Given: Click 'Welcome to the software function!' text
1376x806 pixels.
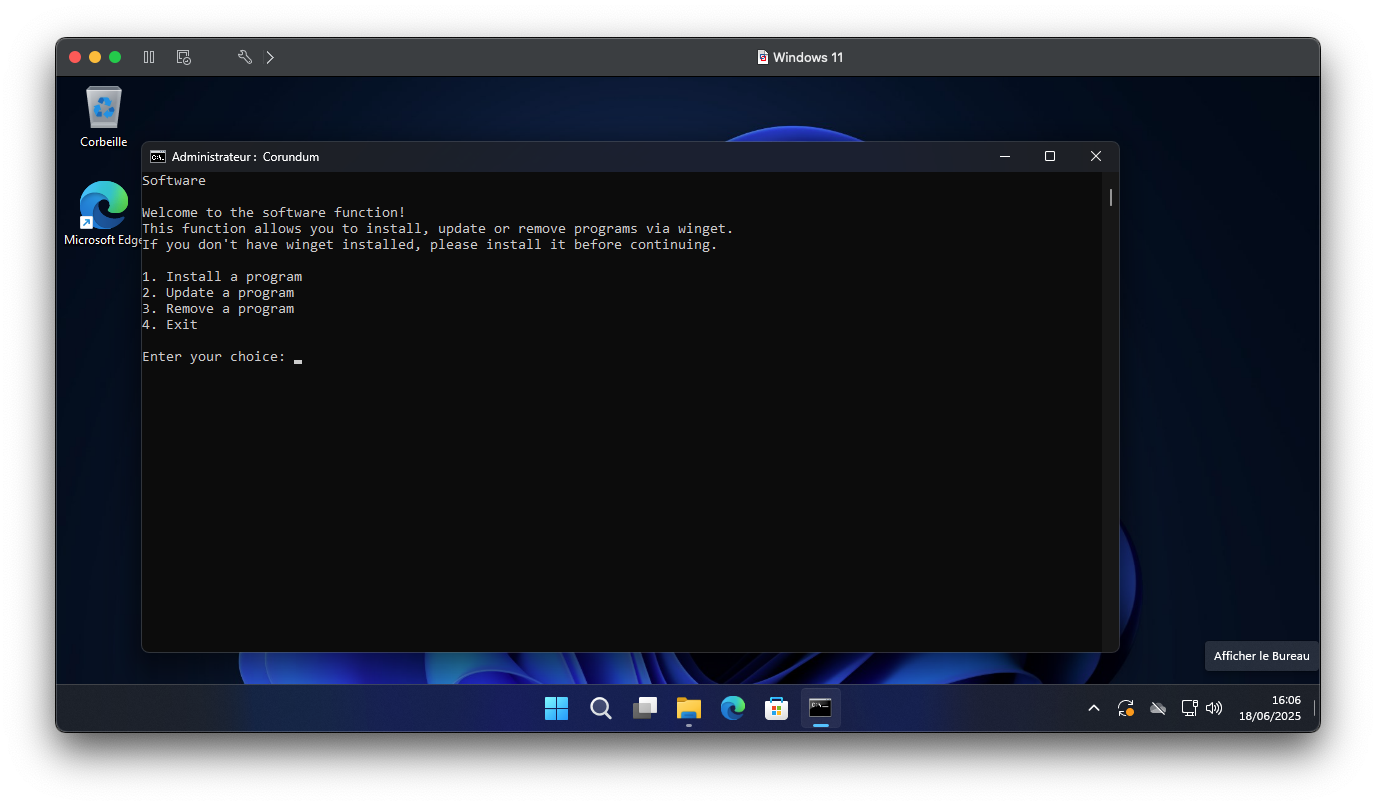Looking at the screenshot, I should 274,213.
